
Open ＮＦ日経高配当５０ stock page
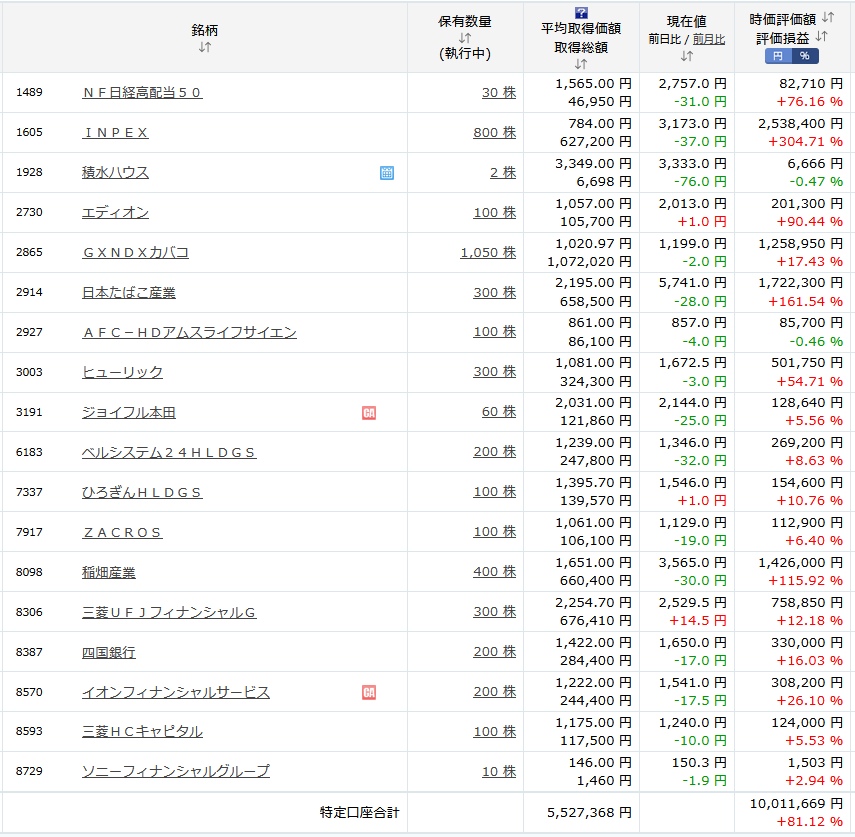pos(142,93)
